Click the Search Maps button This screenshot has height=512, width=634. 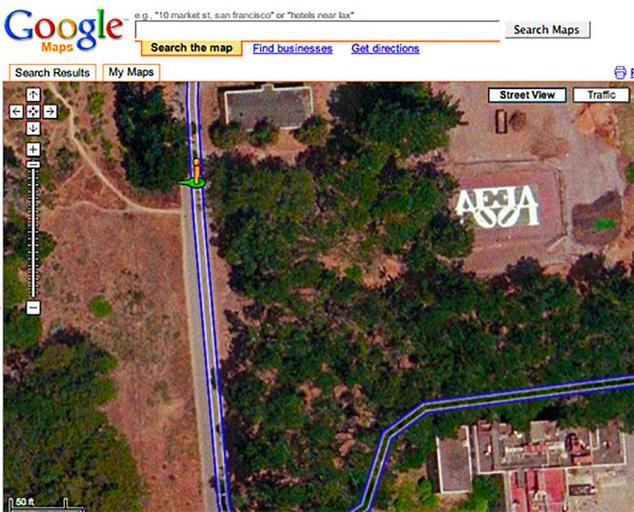547,30
